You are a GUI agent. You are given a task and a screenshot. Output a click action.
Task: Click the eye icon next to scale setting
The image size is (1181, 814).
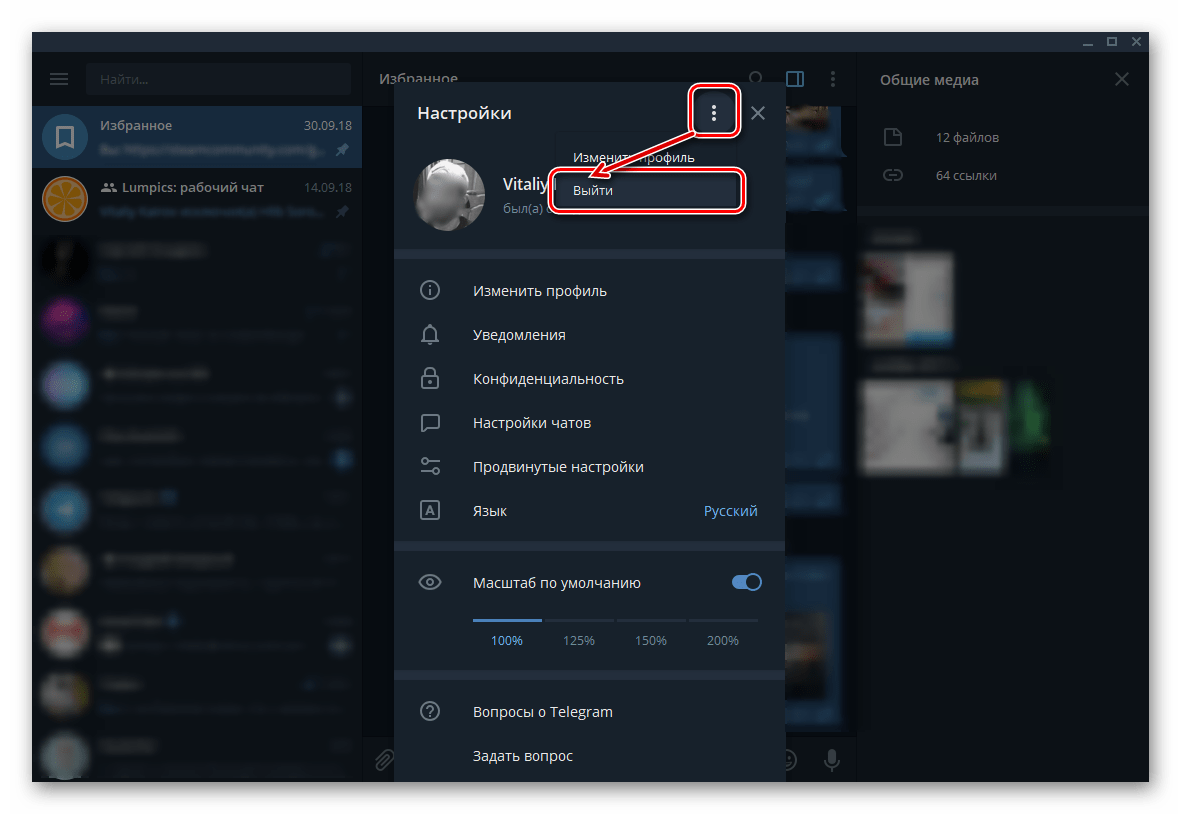coord(430,582)
